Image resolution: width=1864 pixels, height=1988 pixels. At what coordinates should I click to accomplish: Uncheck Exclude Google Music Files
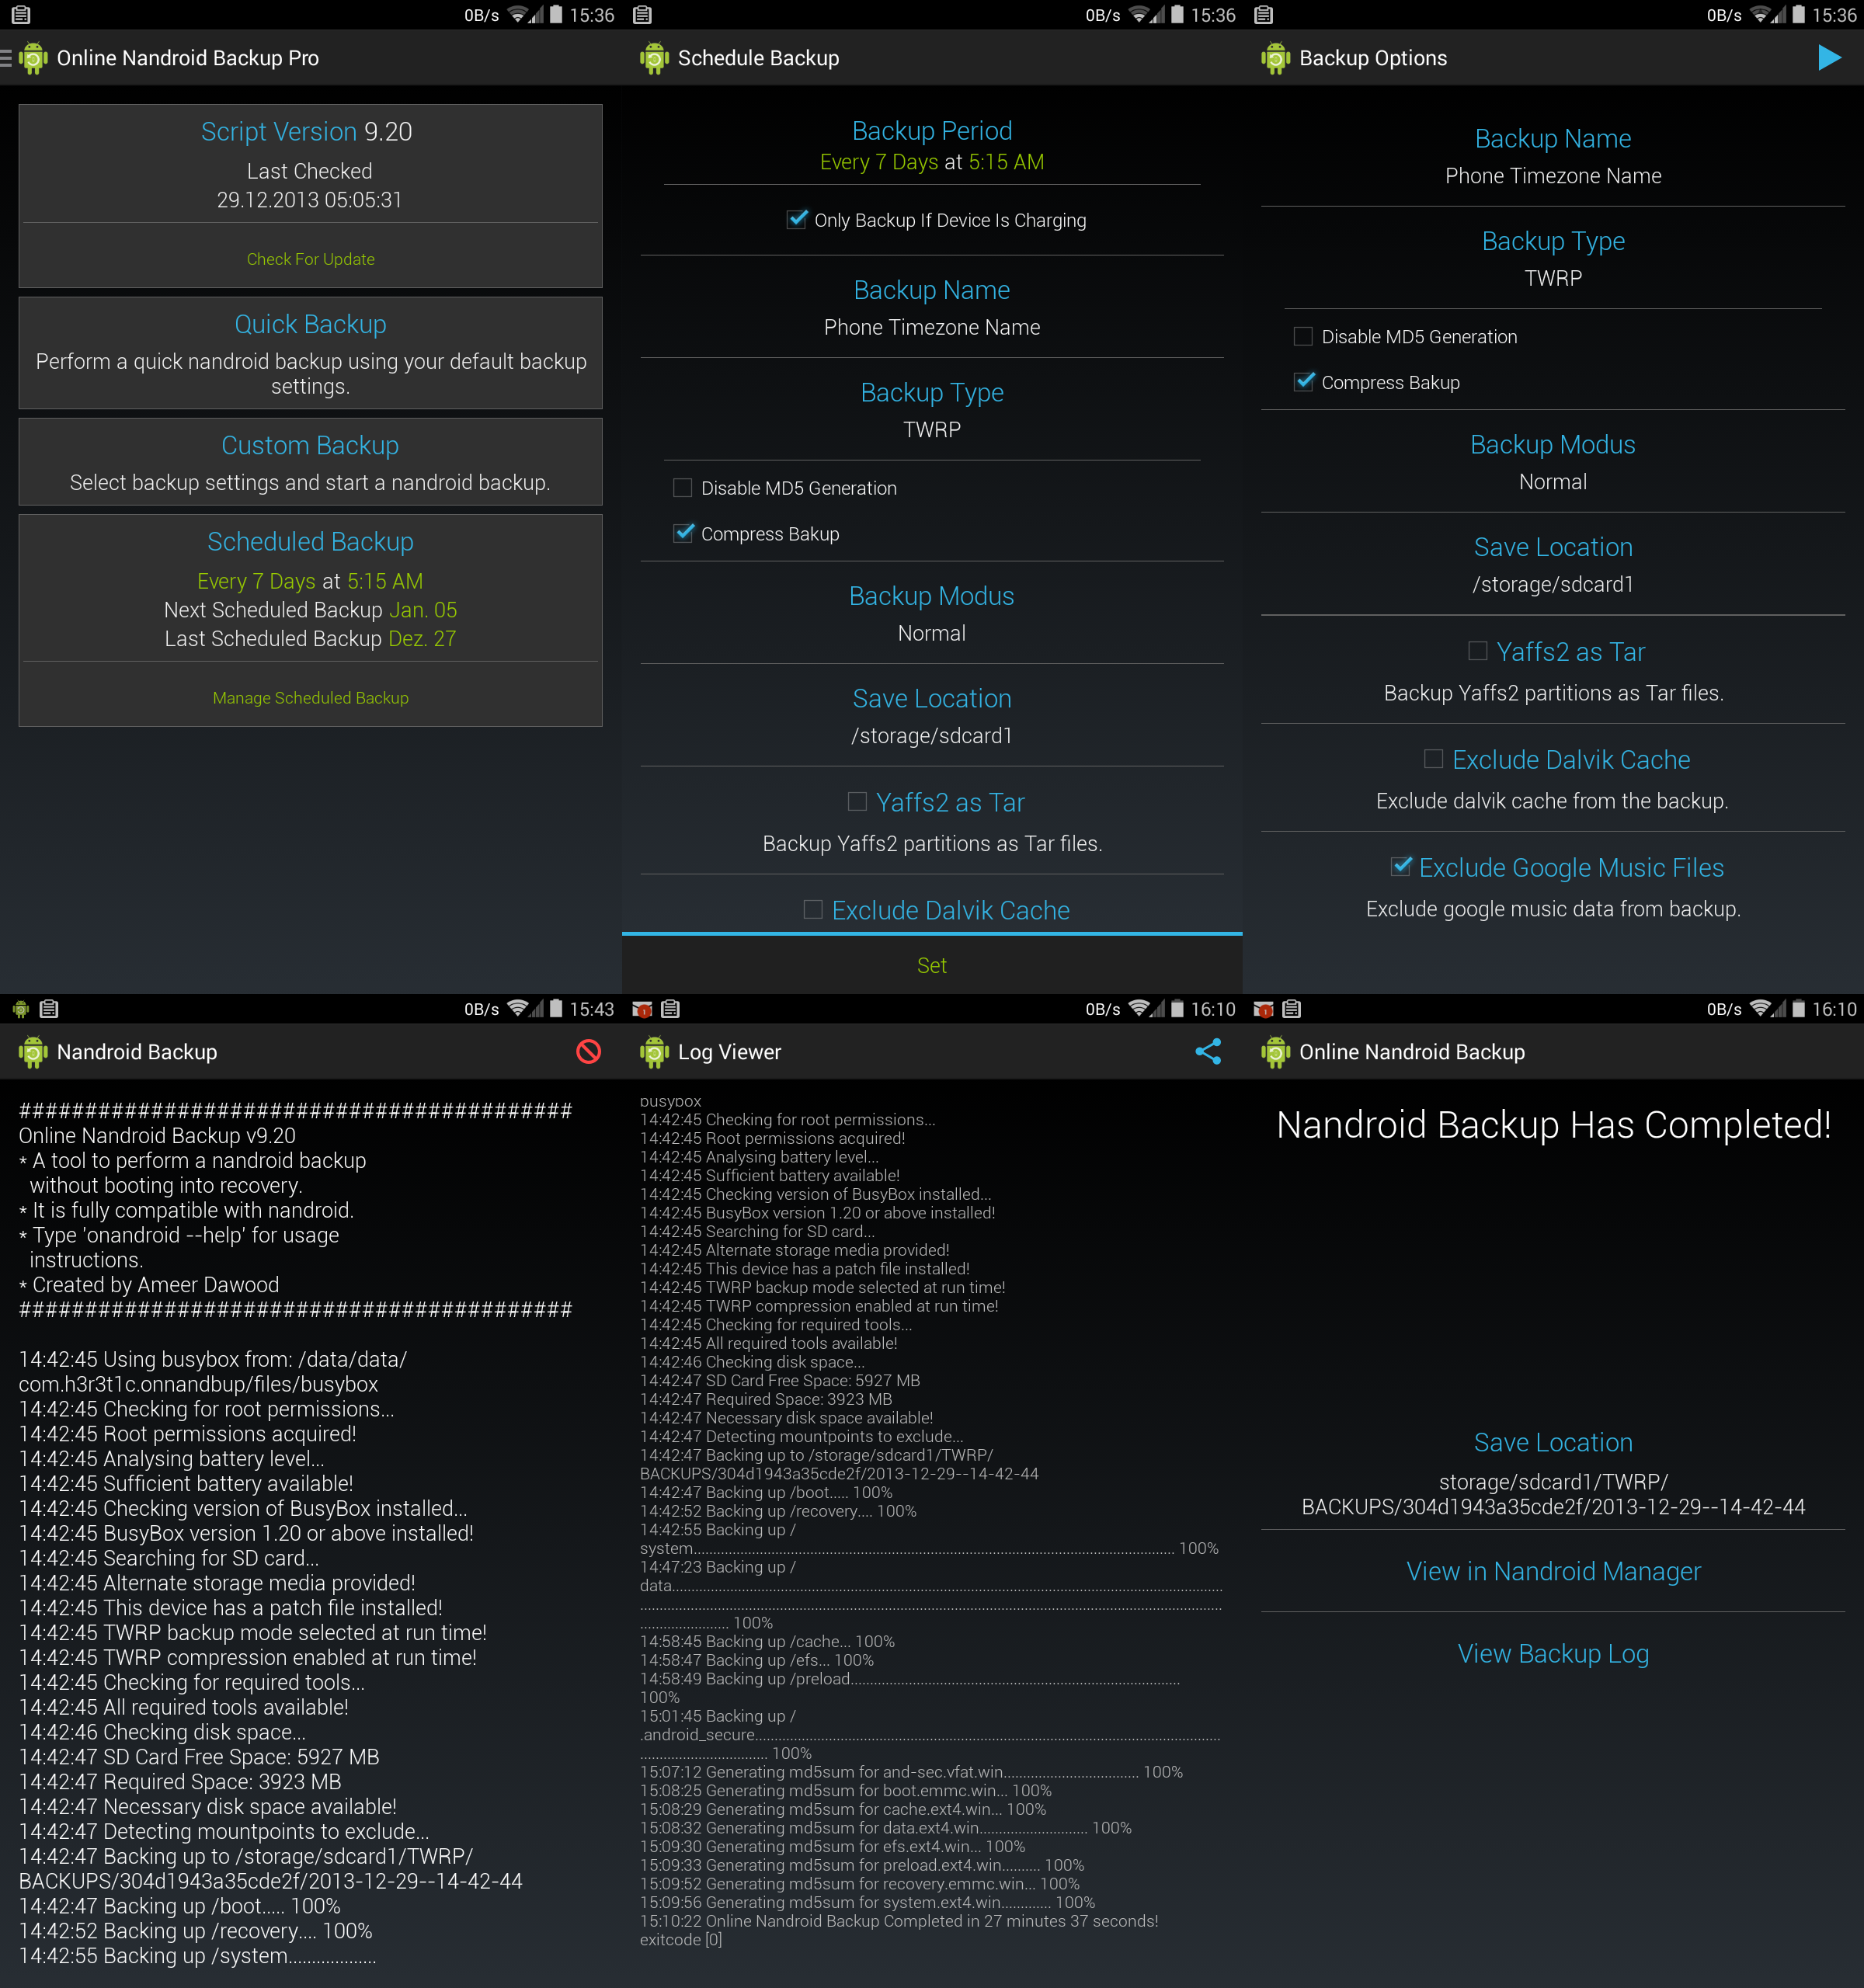tap(1401, 866)
